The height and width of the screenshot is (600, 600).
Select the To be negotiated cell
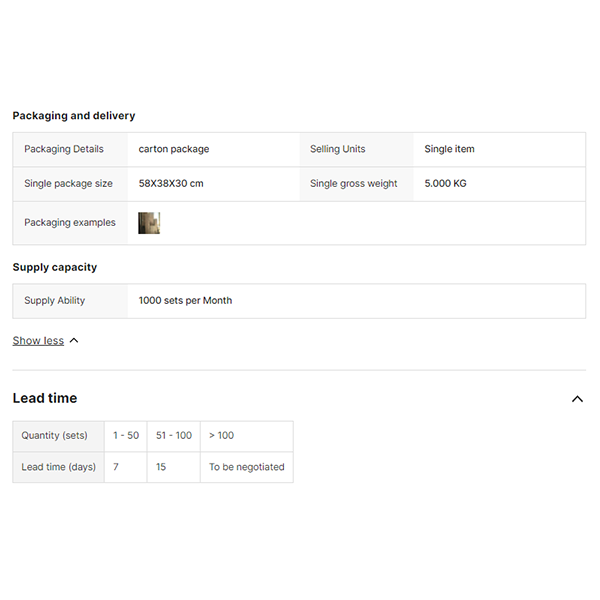pos(247,467)
